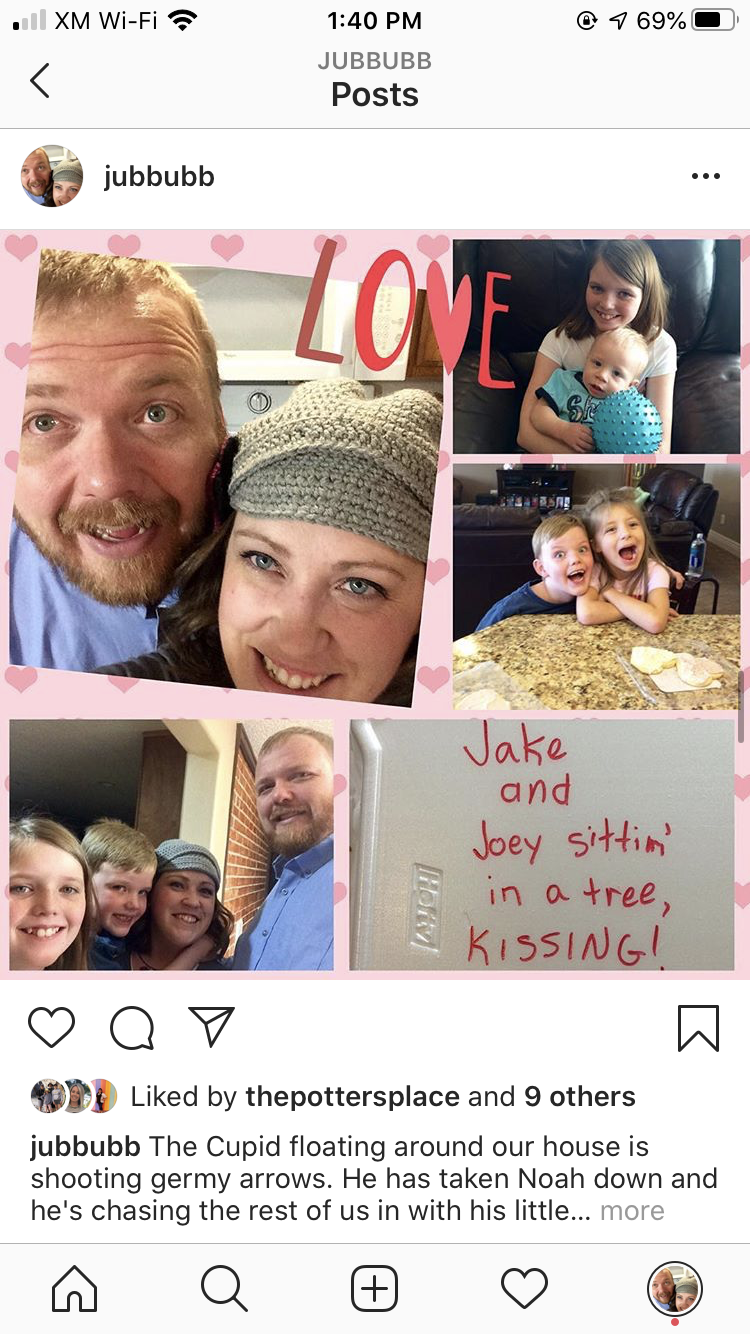Open Search tab with magnifier icon
Viewport: 750px width, 1334px height.
click(224, 1288)
